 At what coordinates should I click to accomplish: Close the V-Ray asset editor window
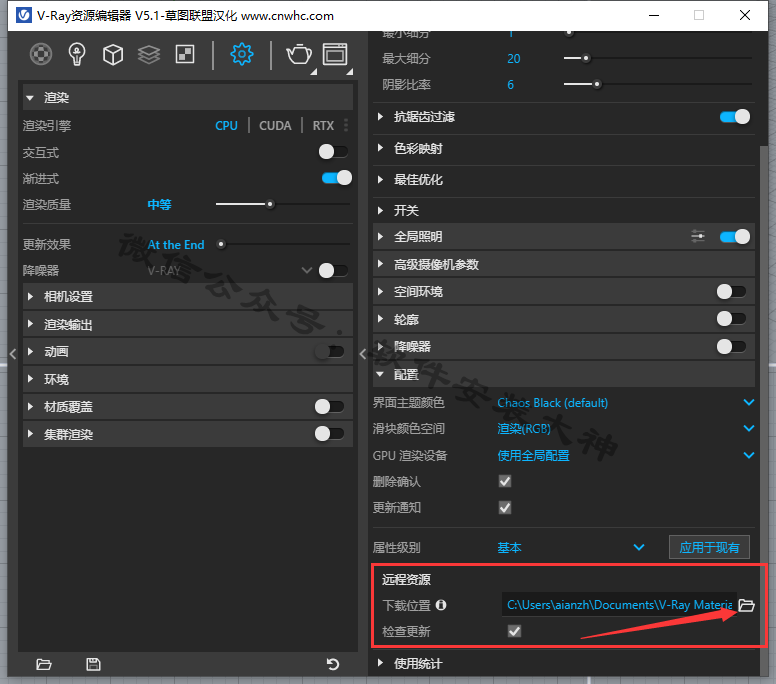tap(745, 15)
